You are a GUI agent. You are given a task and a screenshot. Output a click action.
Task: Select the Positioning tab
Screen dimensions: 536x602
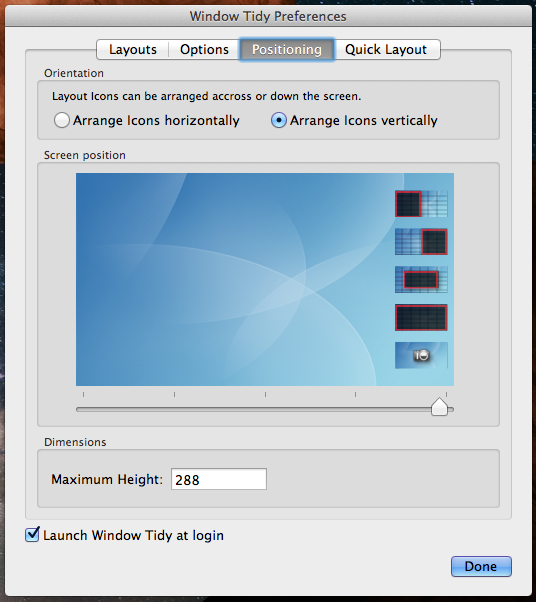[x=287, y=50]
